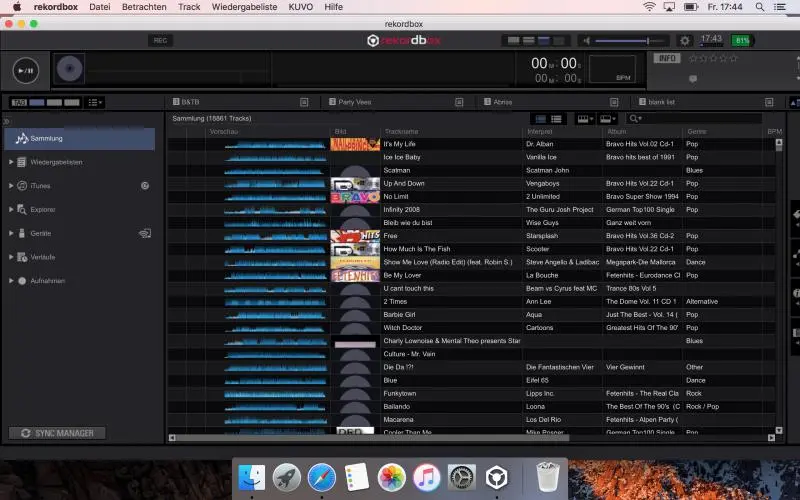
Task: Open rekordbox preferences via gear icon
Action: pyautogui.click(x=685, y=40)
